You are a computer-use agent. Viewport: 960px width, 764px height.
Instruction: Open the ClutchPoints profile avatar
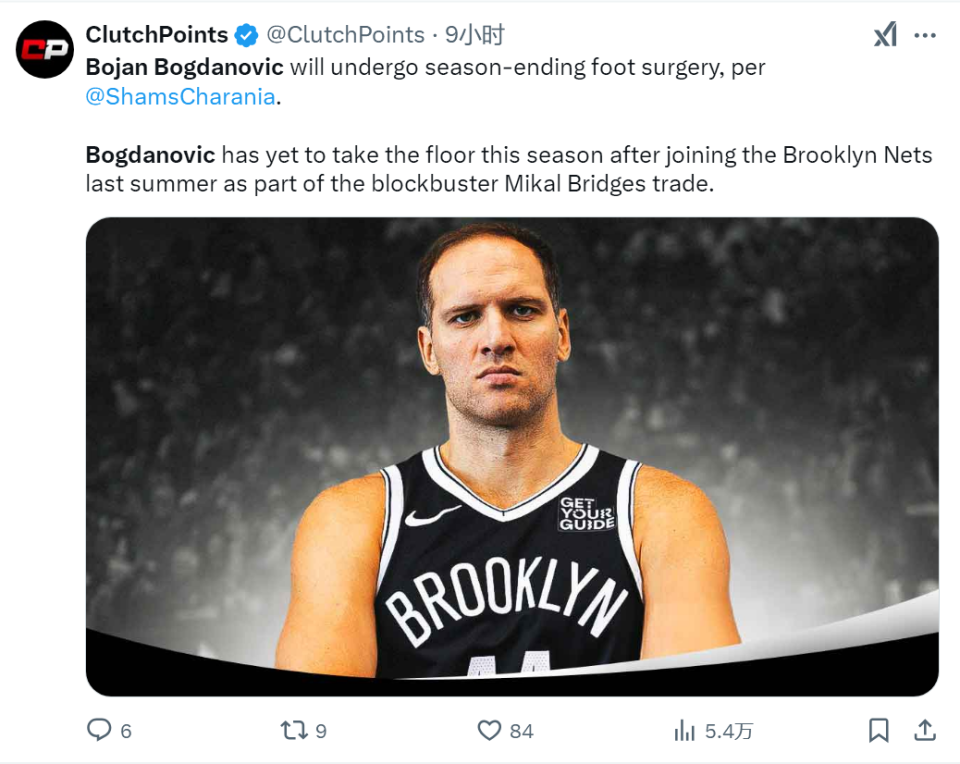(x=45, y=50)
